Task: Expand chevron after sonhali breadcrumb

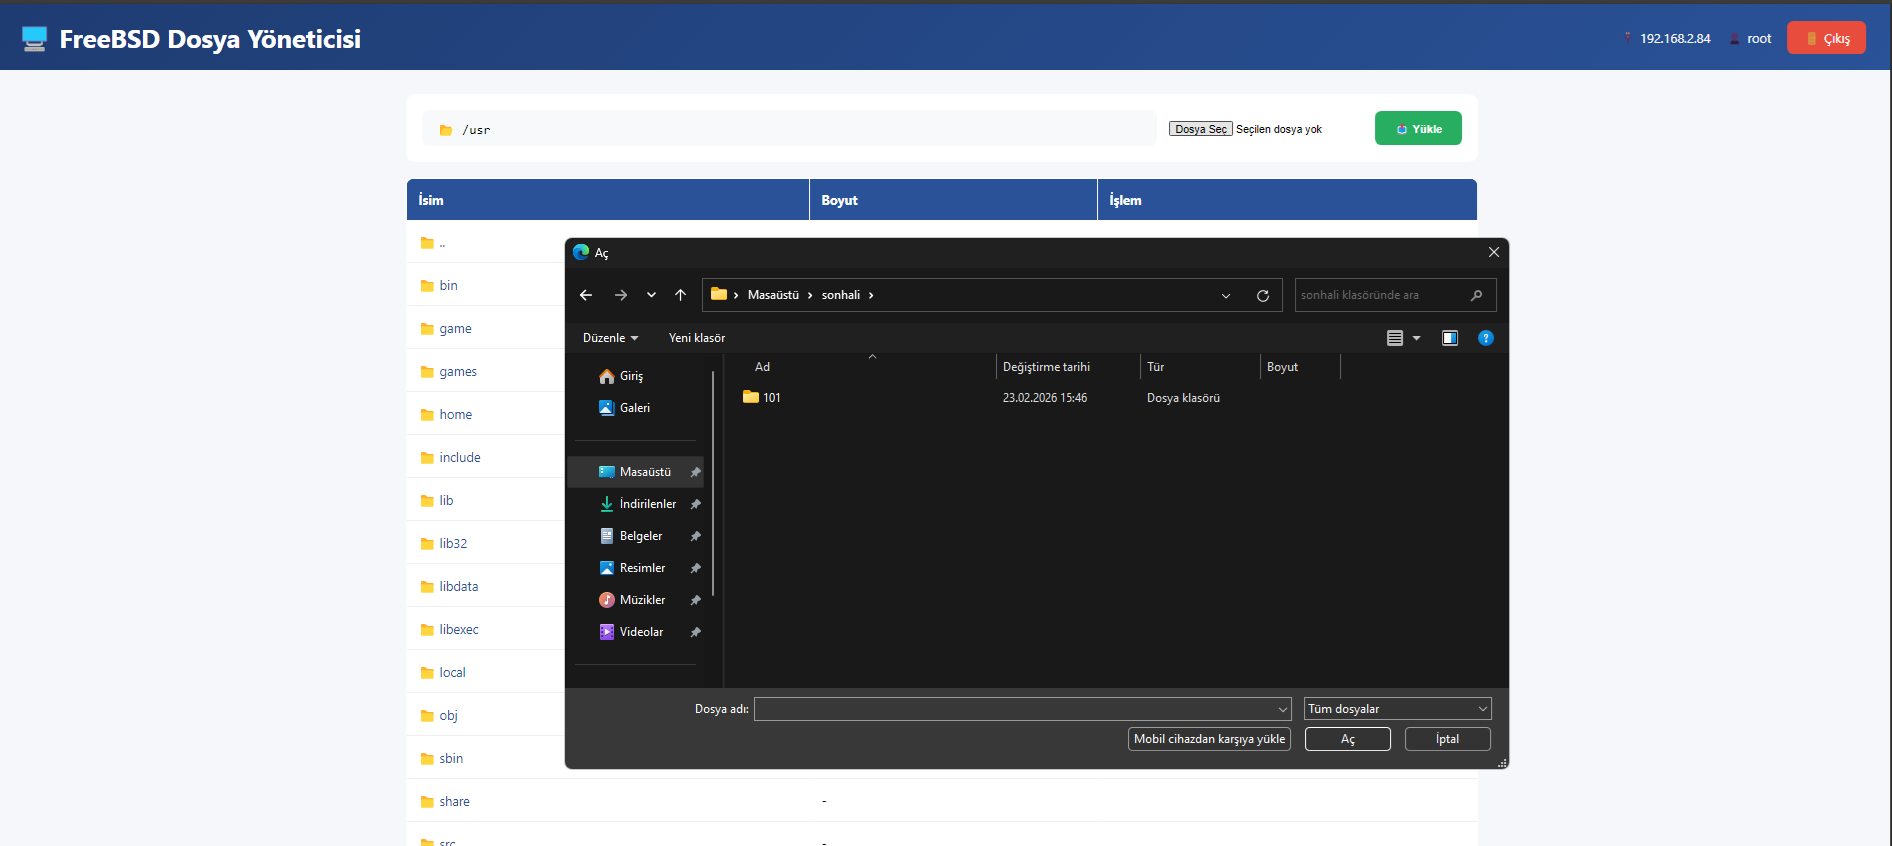Action: [x=871, y=295]
